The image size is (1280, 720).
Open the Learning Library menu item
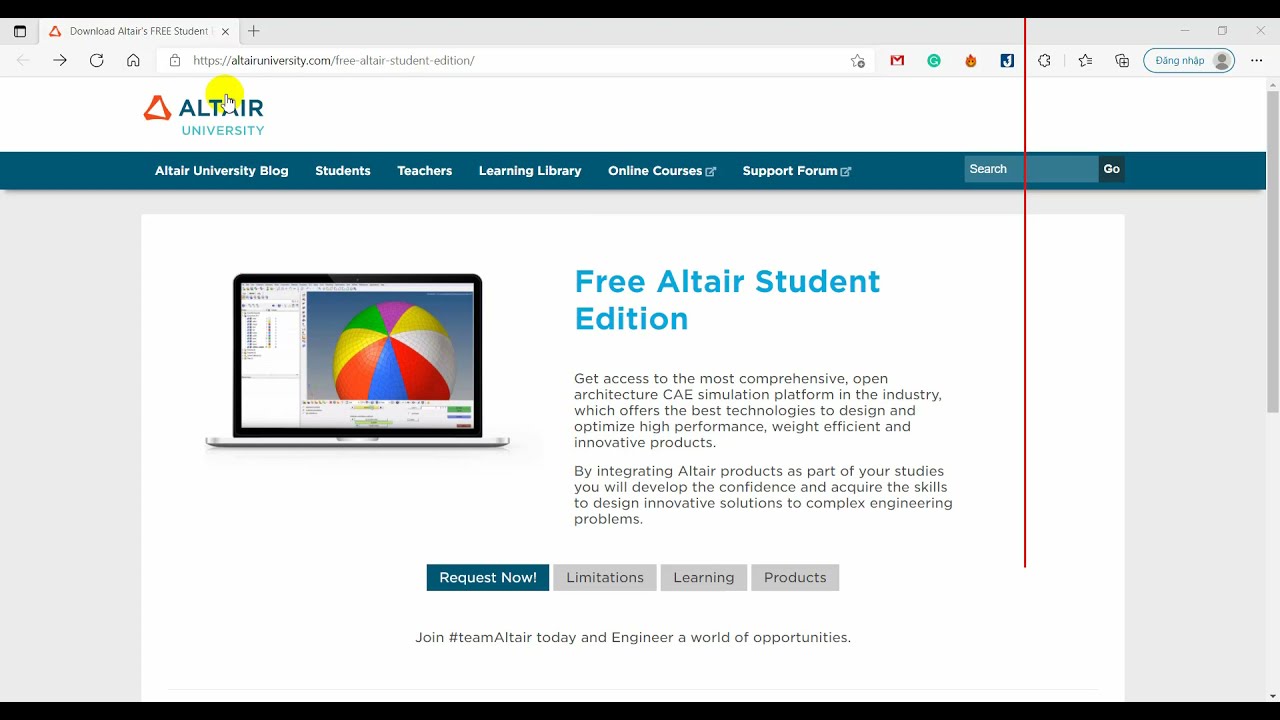point(530,171)
